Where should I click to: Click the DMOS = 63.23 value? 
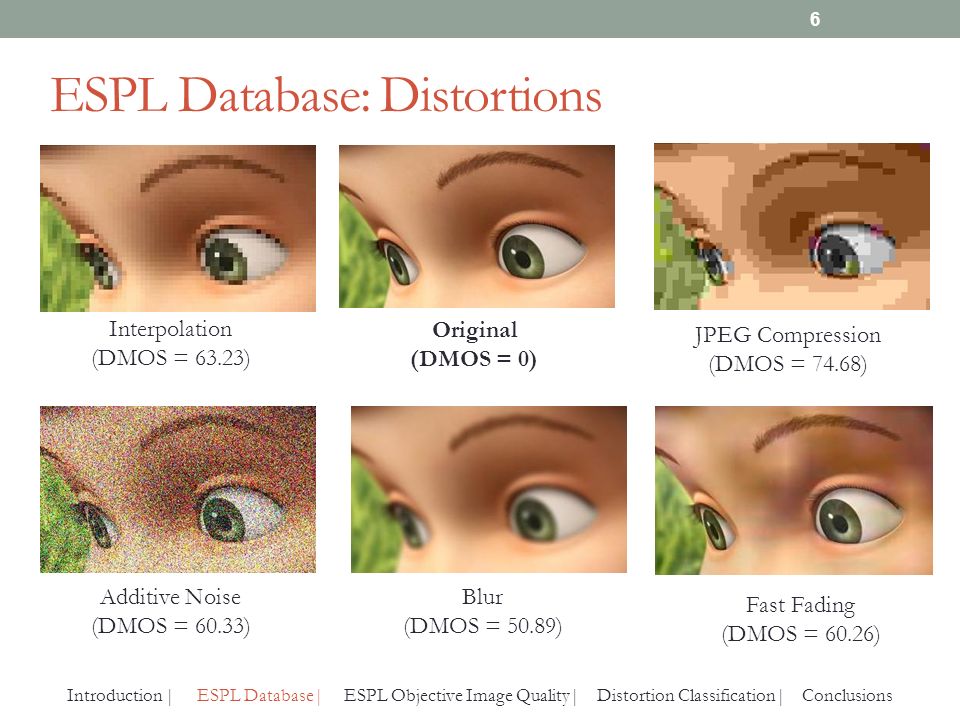point(171,358)
